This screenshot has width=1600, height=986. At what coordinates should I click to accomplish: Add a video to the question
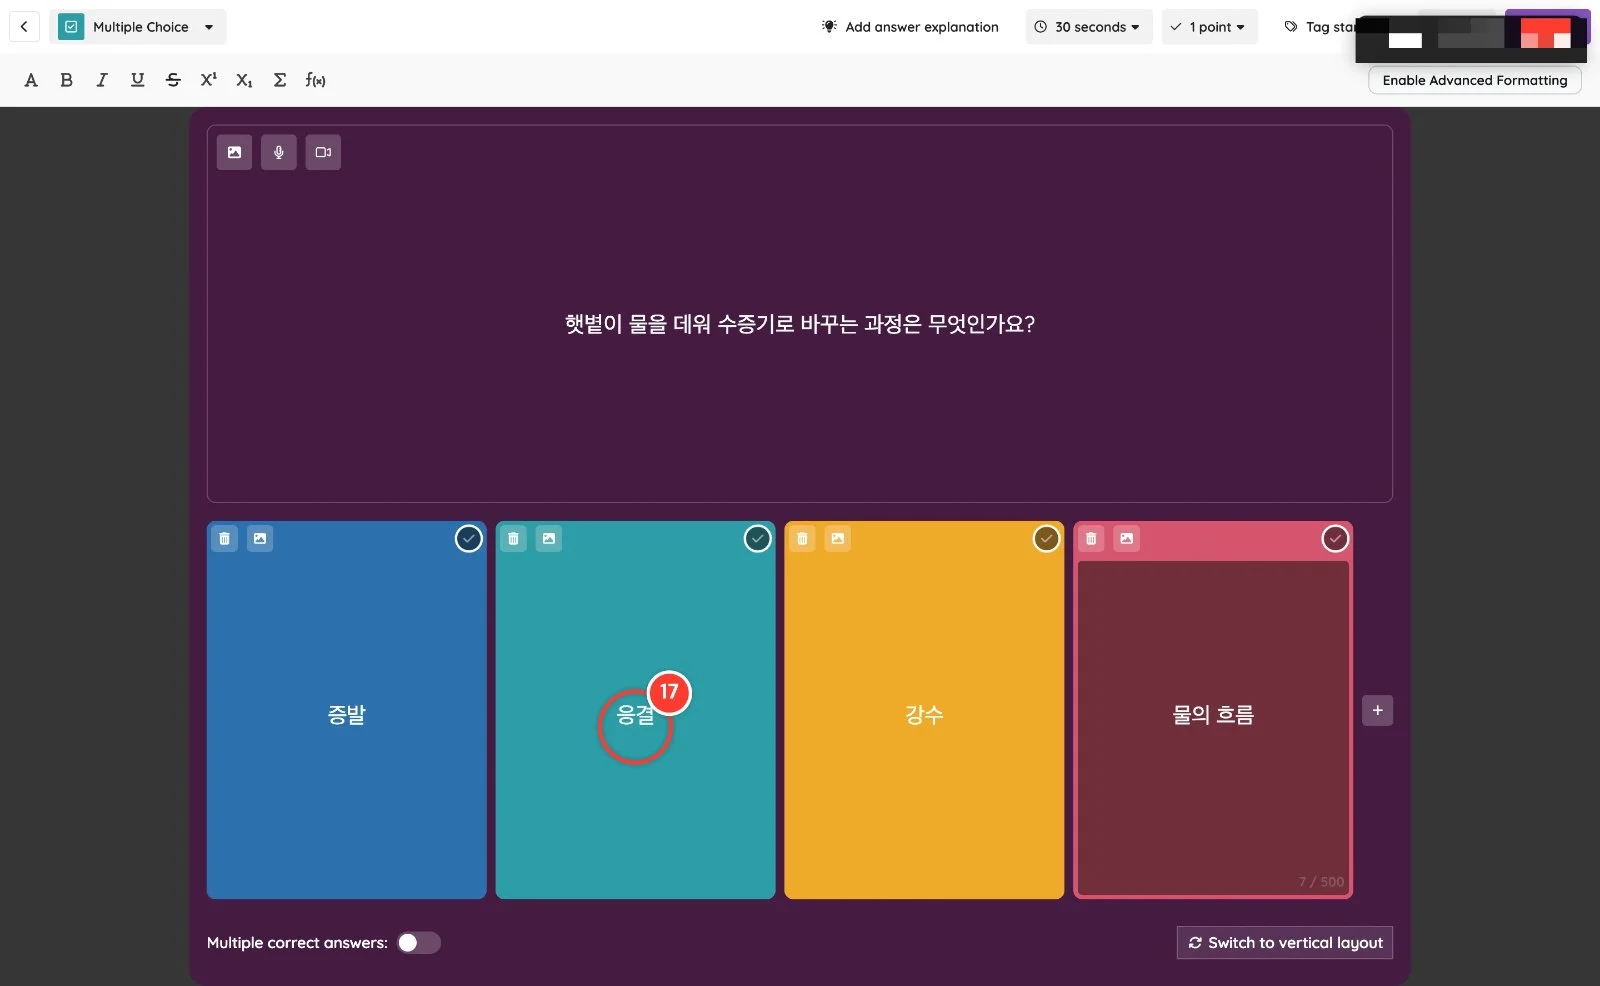(x=323, y=152)
